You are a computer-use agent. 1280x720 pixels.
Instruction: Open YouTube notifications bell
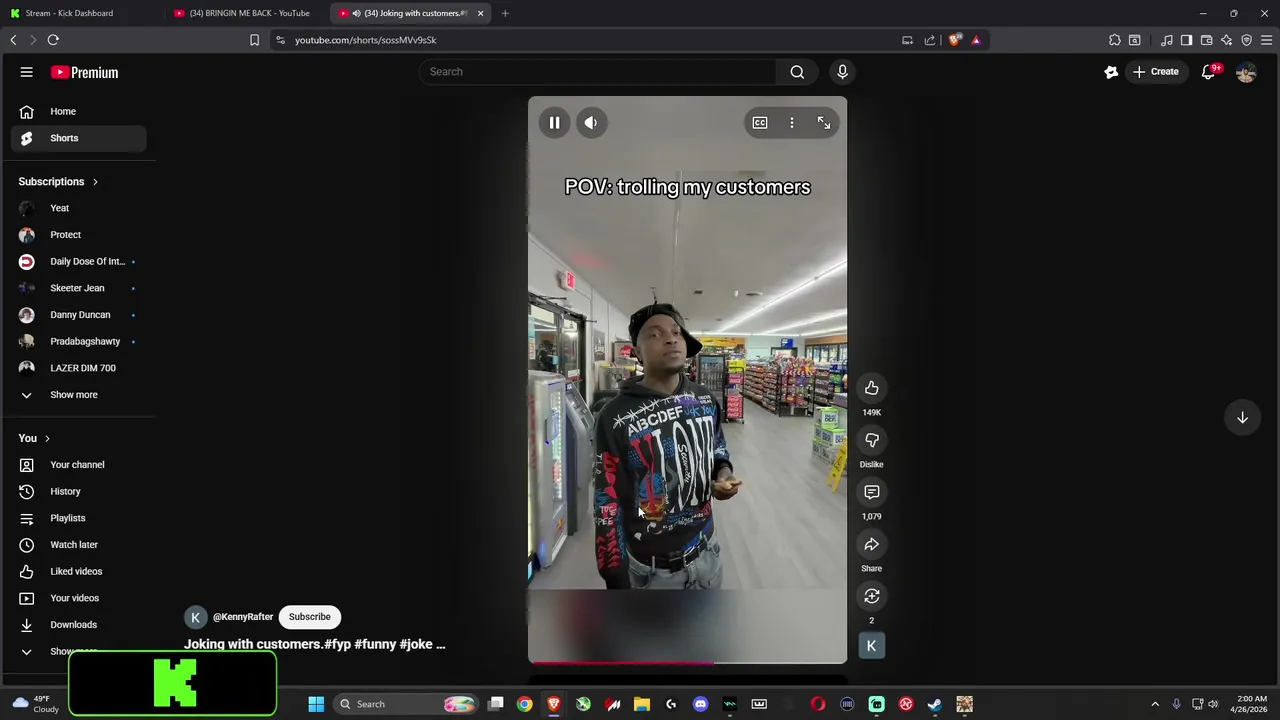pyautogui.click(x=1208, y=72)
